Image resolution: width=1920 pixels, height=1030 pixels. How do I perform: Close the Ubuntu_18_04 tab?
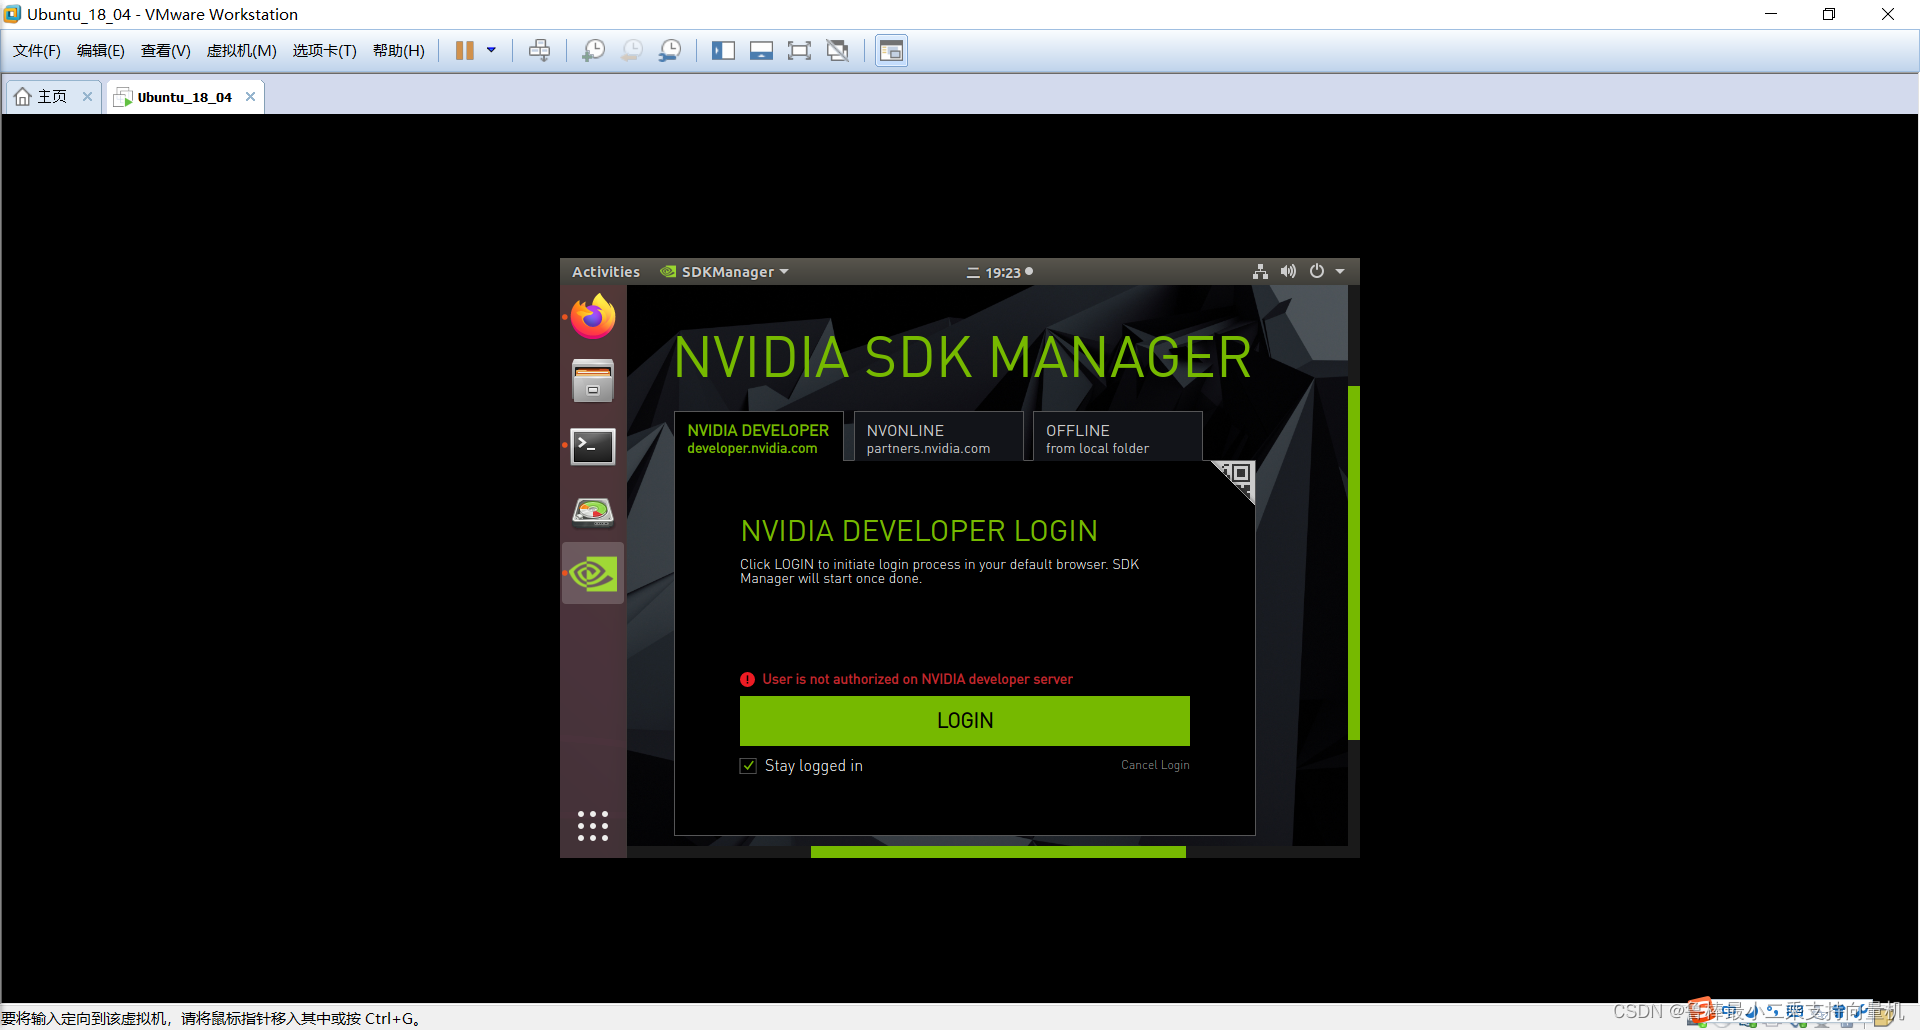[250, 97]
